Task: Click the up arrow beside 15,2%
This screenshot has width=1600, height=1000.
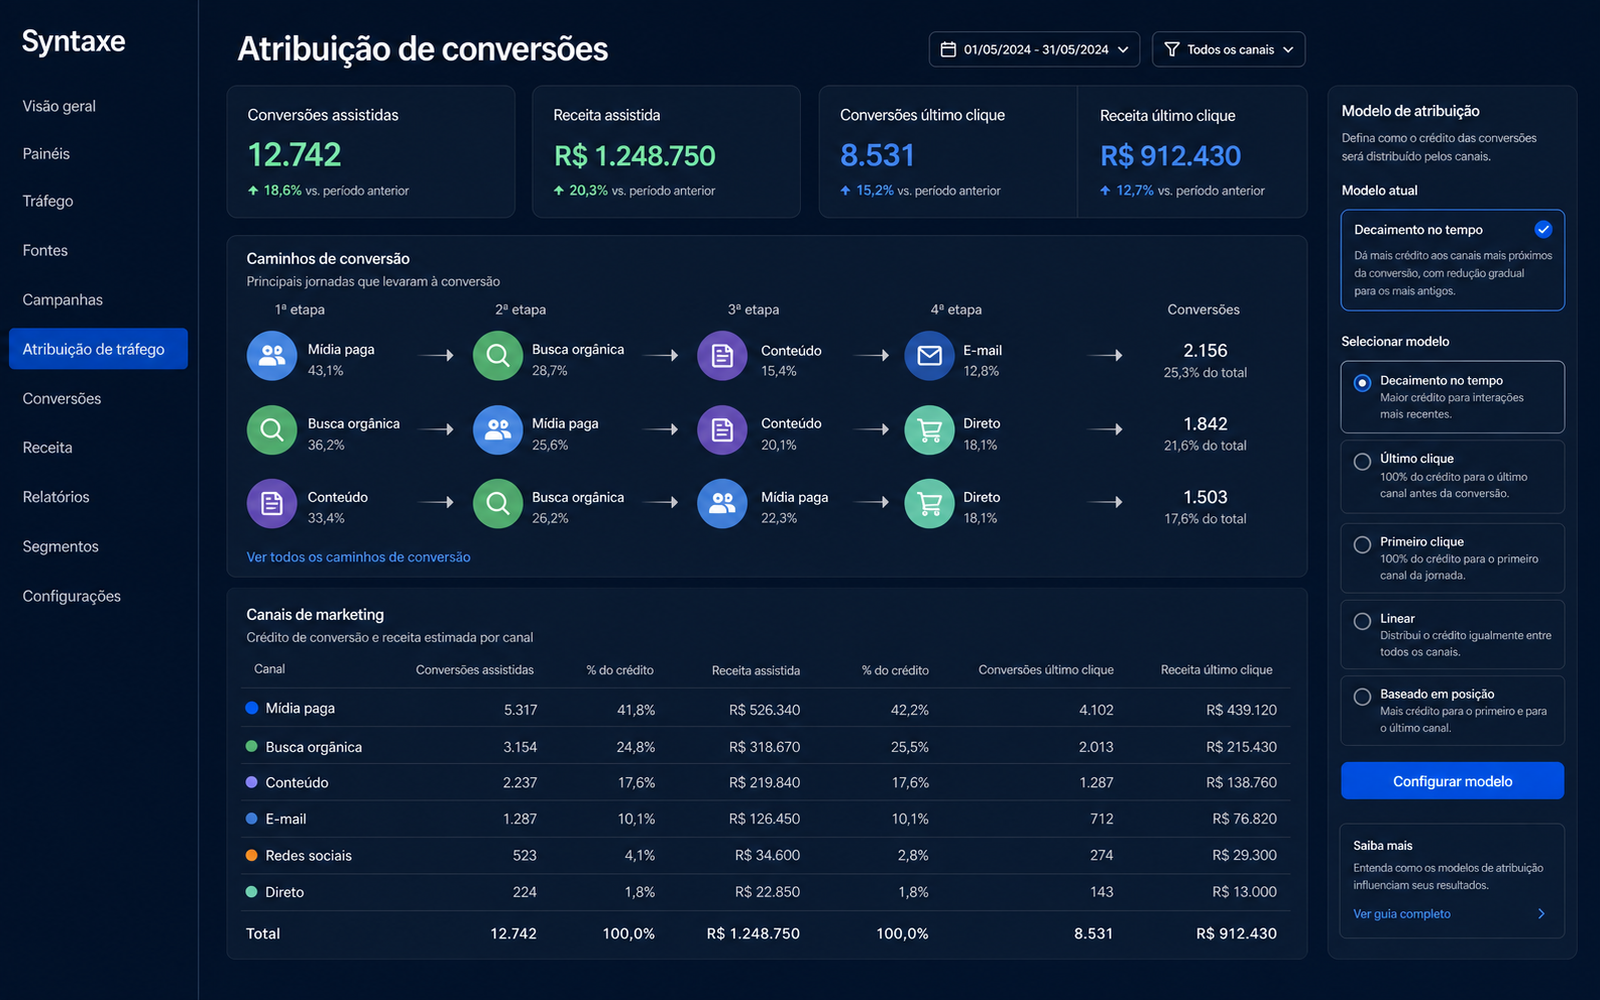Action: [845, 190]
